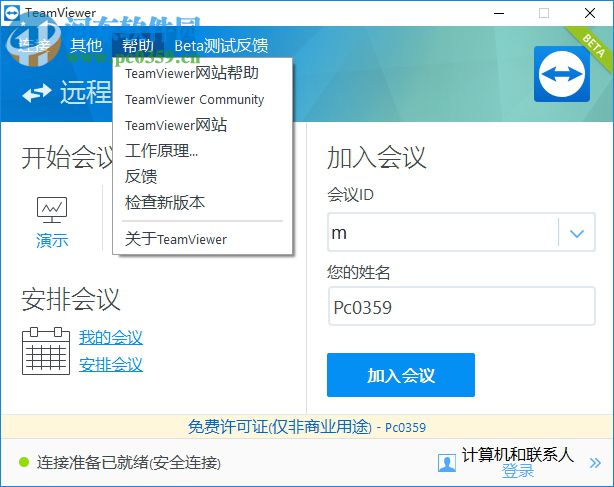The height and width of the screenshot is (487, 614).
Task: Open the 其他 menu
Action: 86,46
